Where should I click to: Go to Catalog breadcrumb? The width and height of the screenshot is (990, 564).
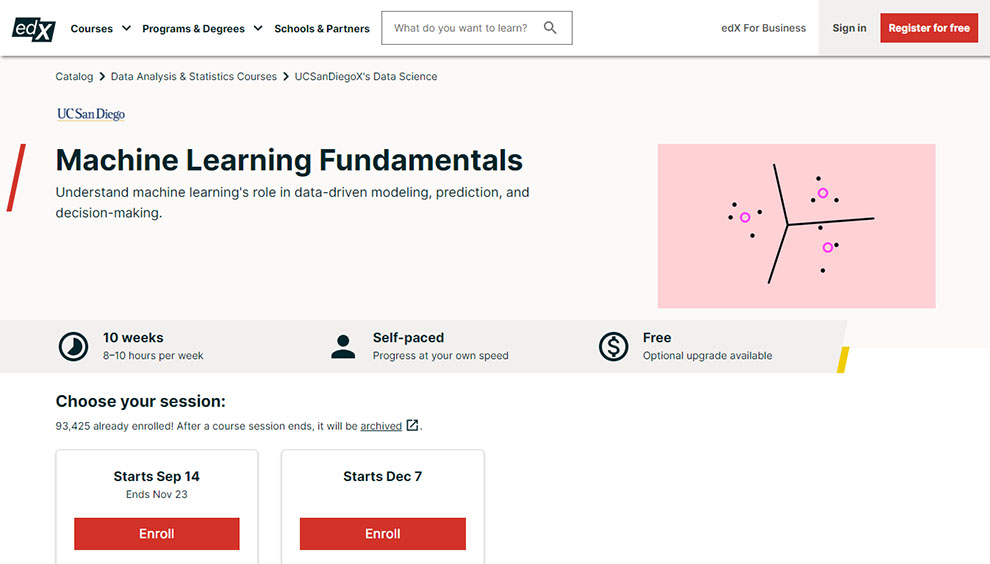(74, 76)
